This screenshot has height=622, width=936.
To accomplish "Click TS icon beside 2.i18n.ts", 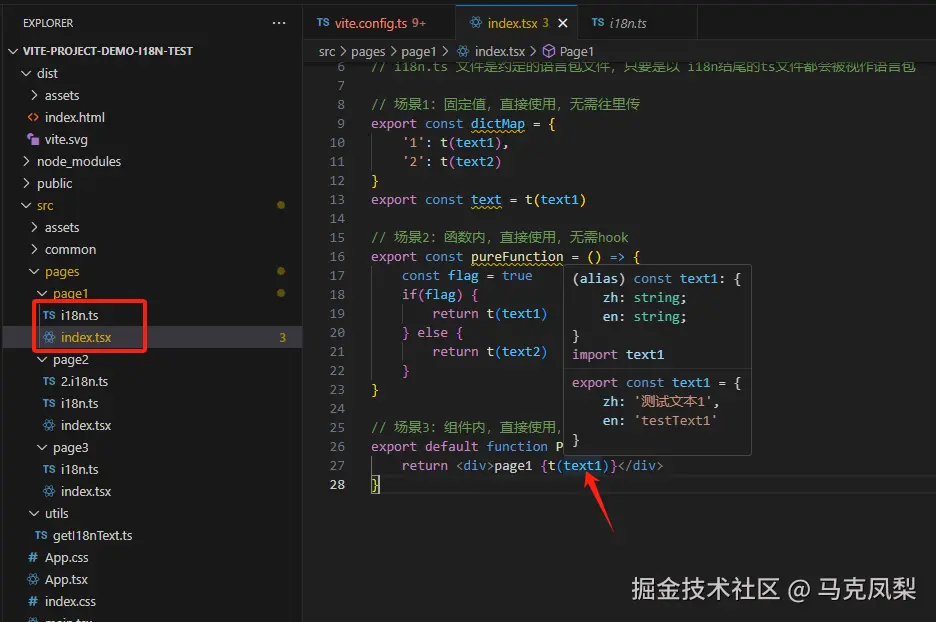I will pyautogui.click(x=49, y=381).
